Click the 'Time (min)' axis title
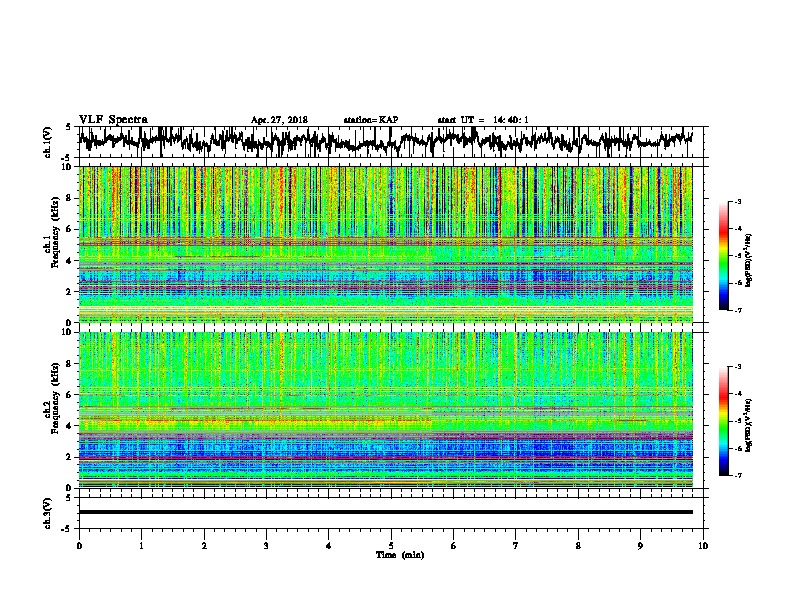 pos(400,555)
